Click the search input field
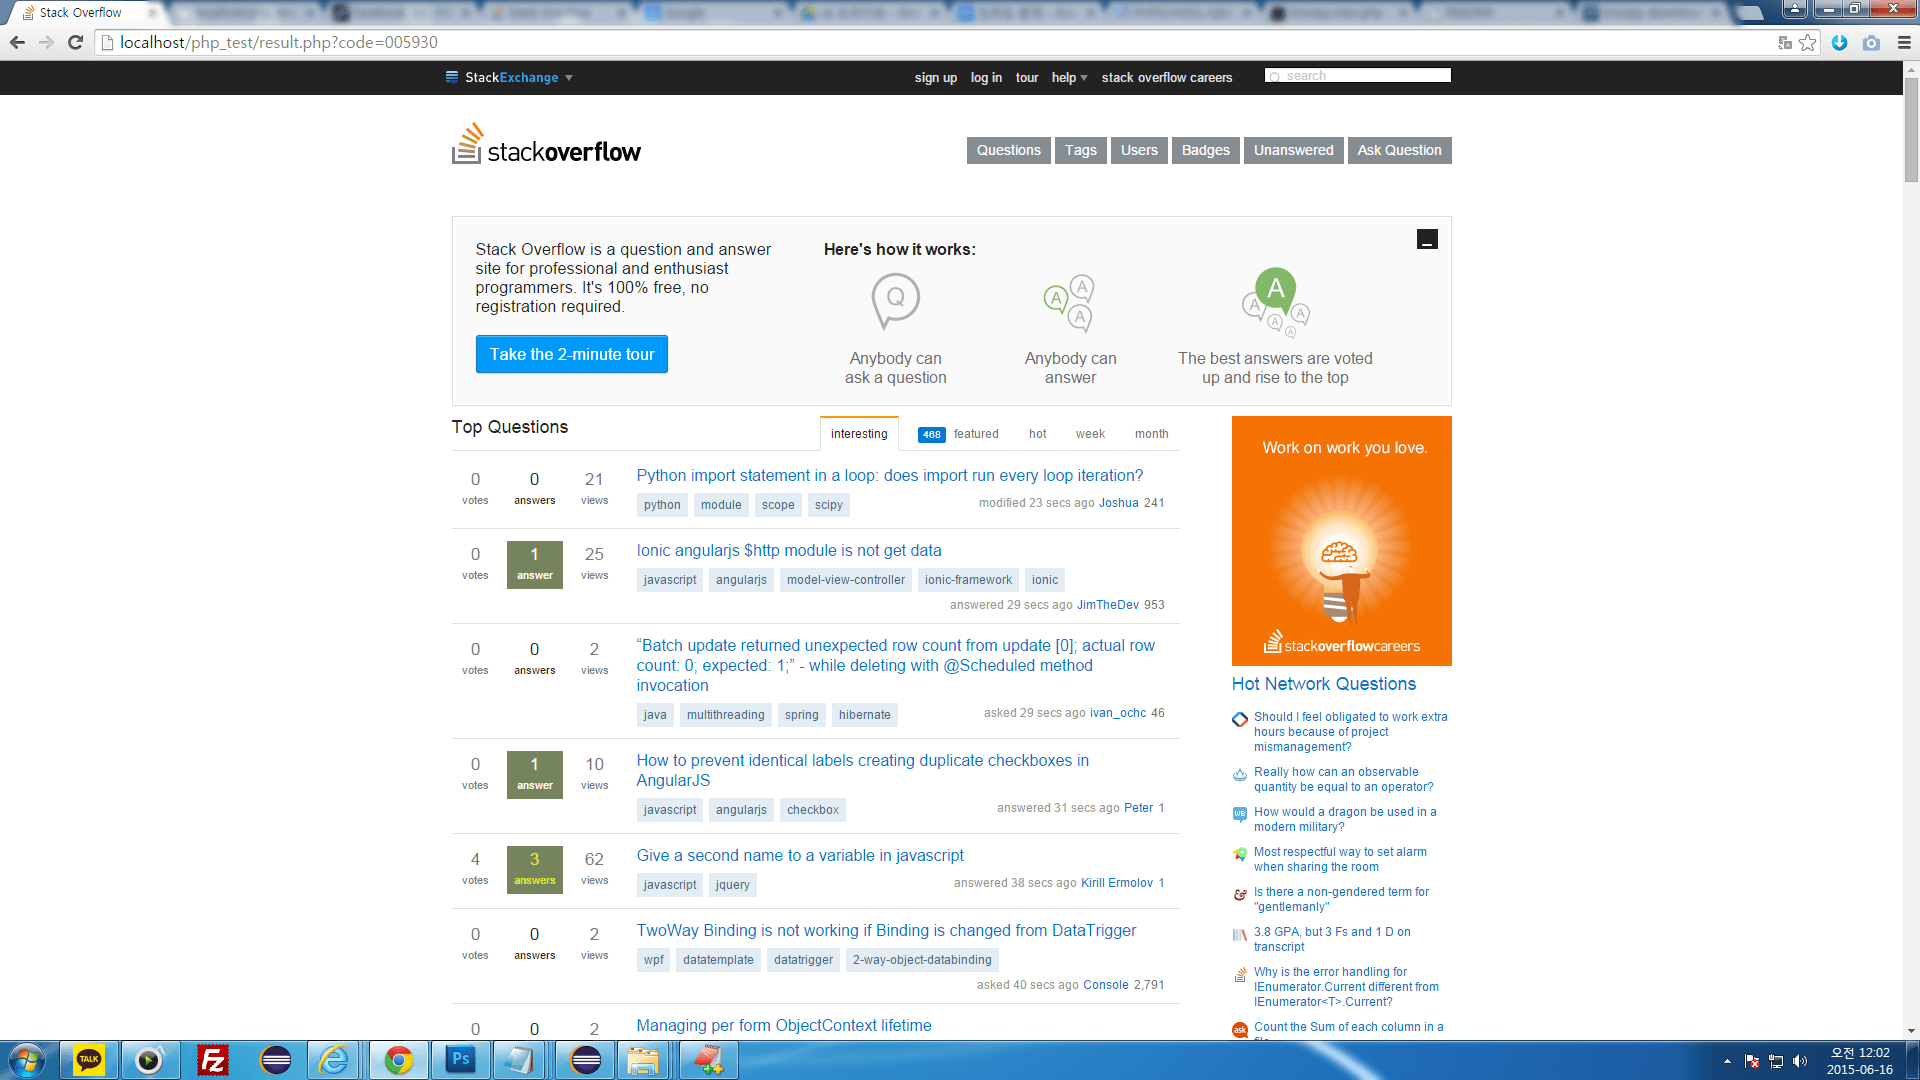Viewport: 1920px width, 1080px height. tap(1357, 76)
